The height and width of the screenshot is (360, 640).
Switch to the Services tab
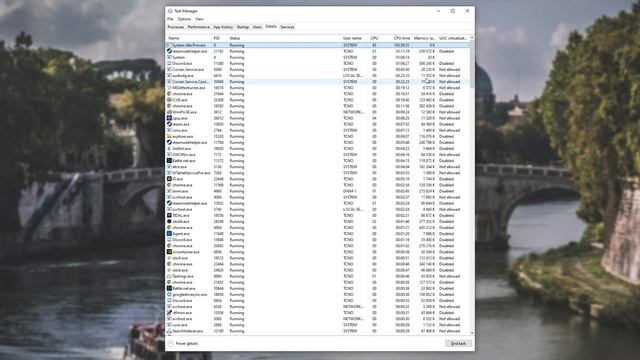pos(287,27)
